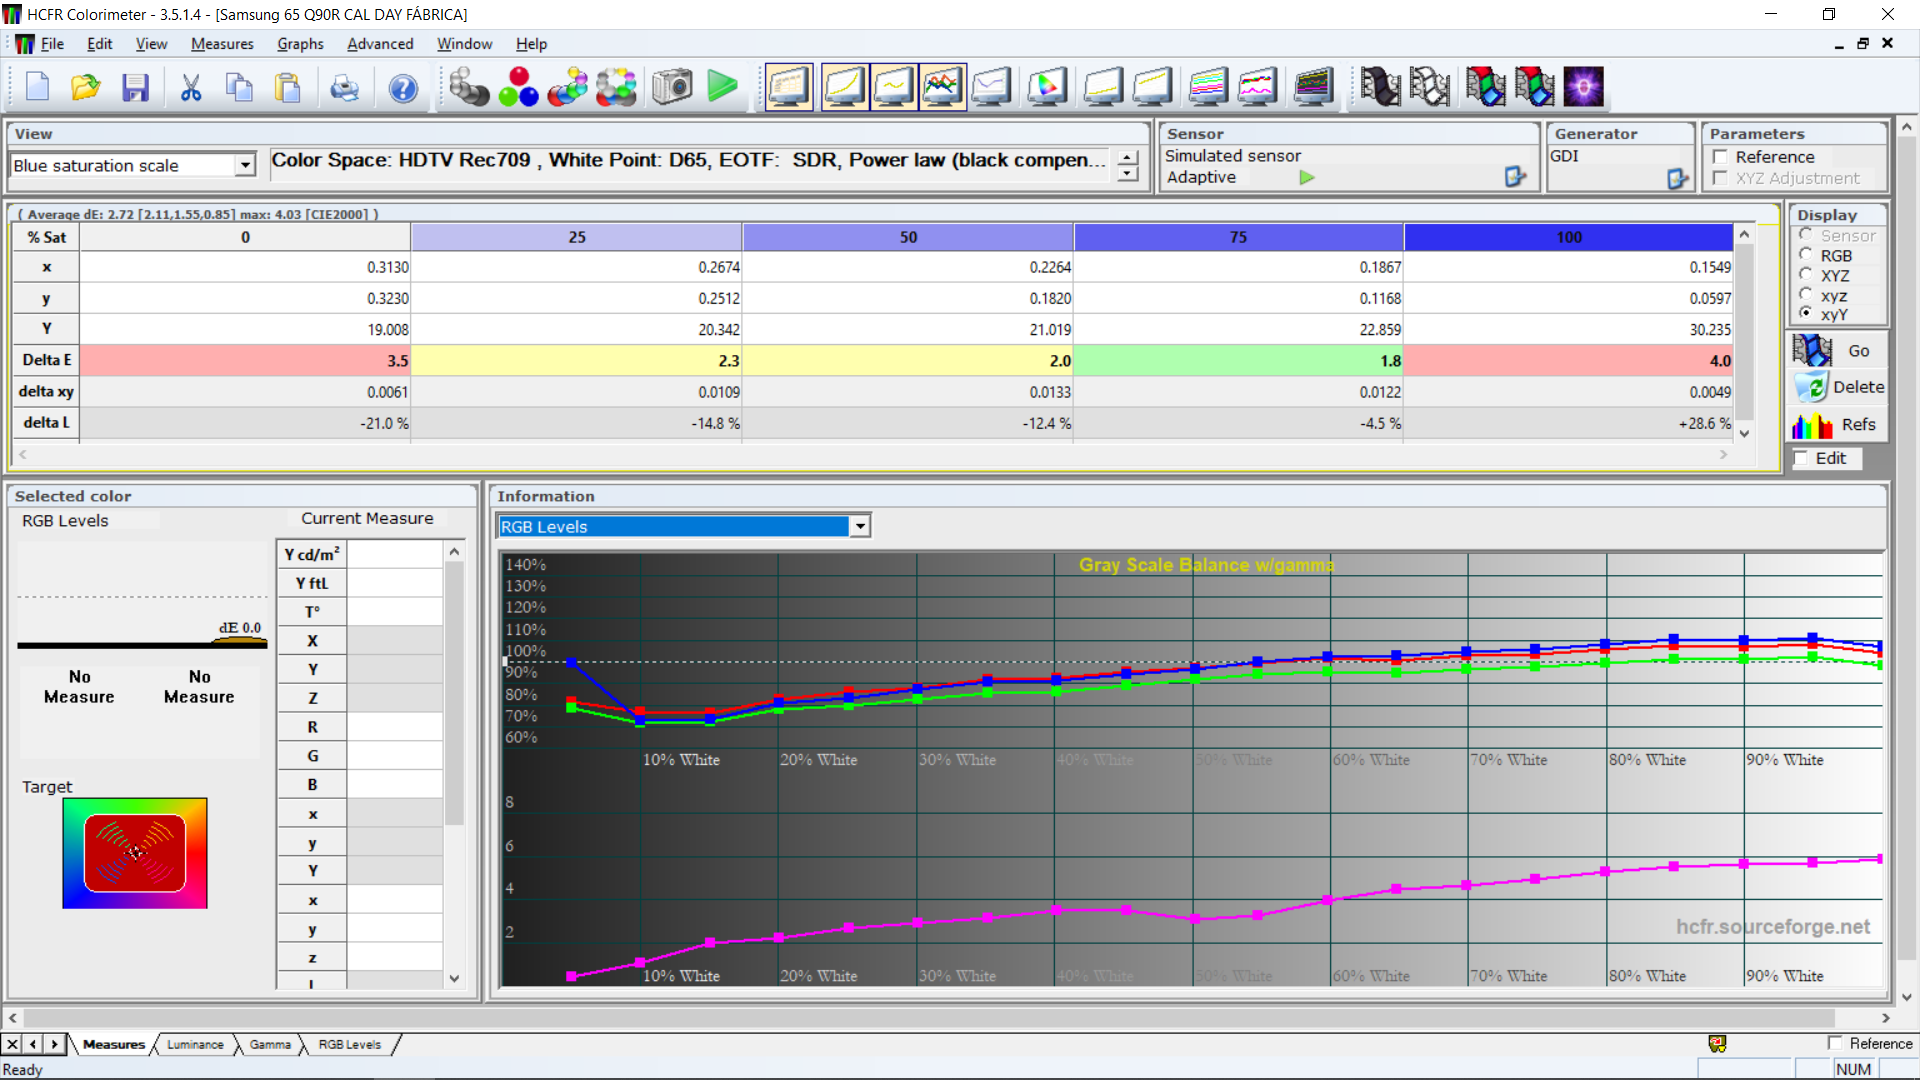Click the purple plasma pattern icon

(x=1583, y=88)
